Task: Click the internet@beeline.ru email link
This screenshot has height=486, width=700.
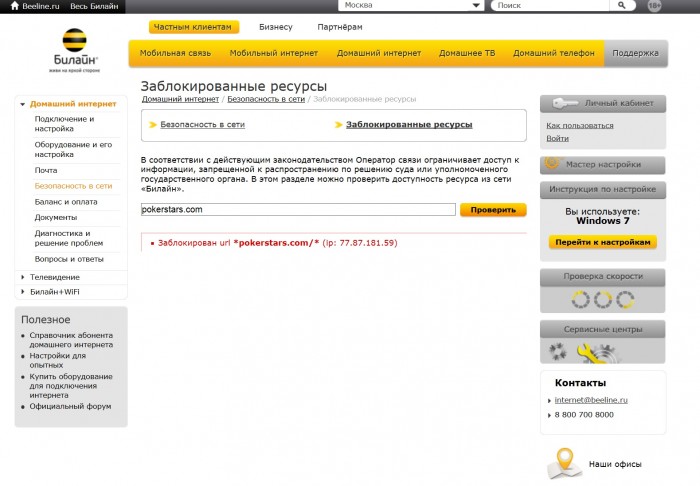Action: [591, 400]
